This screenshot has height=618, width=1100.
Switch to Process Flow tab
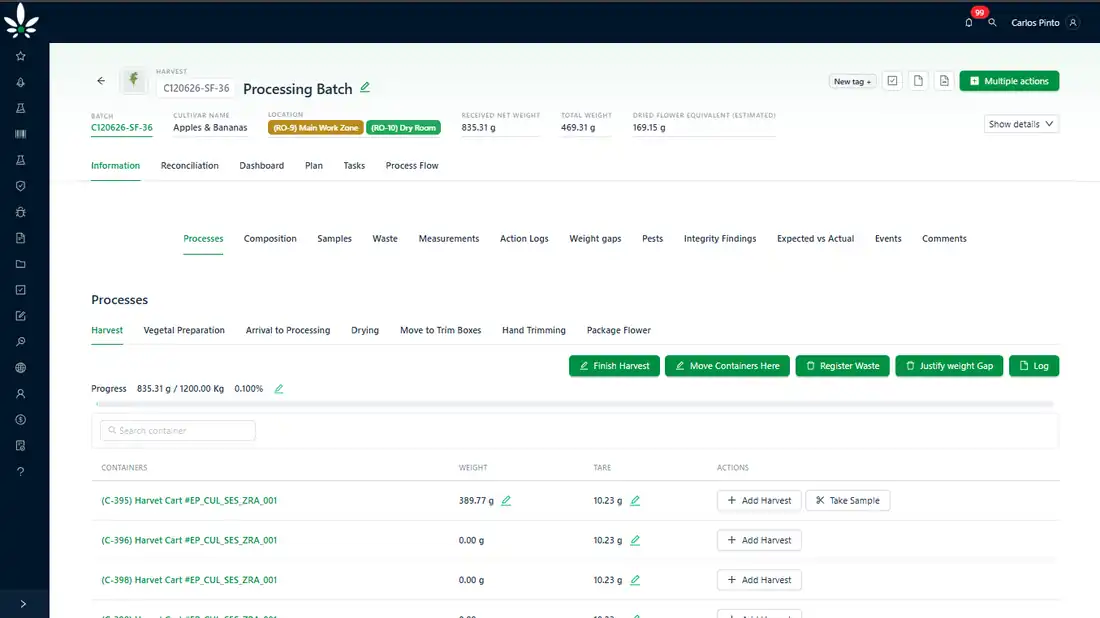click(x=412, y=166)
